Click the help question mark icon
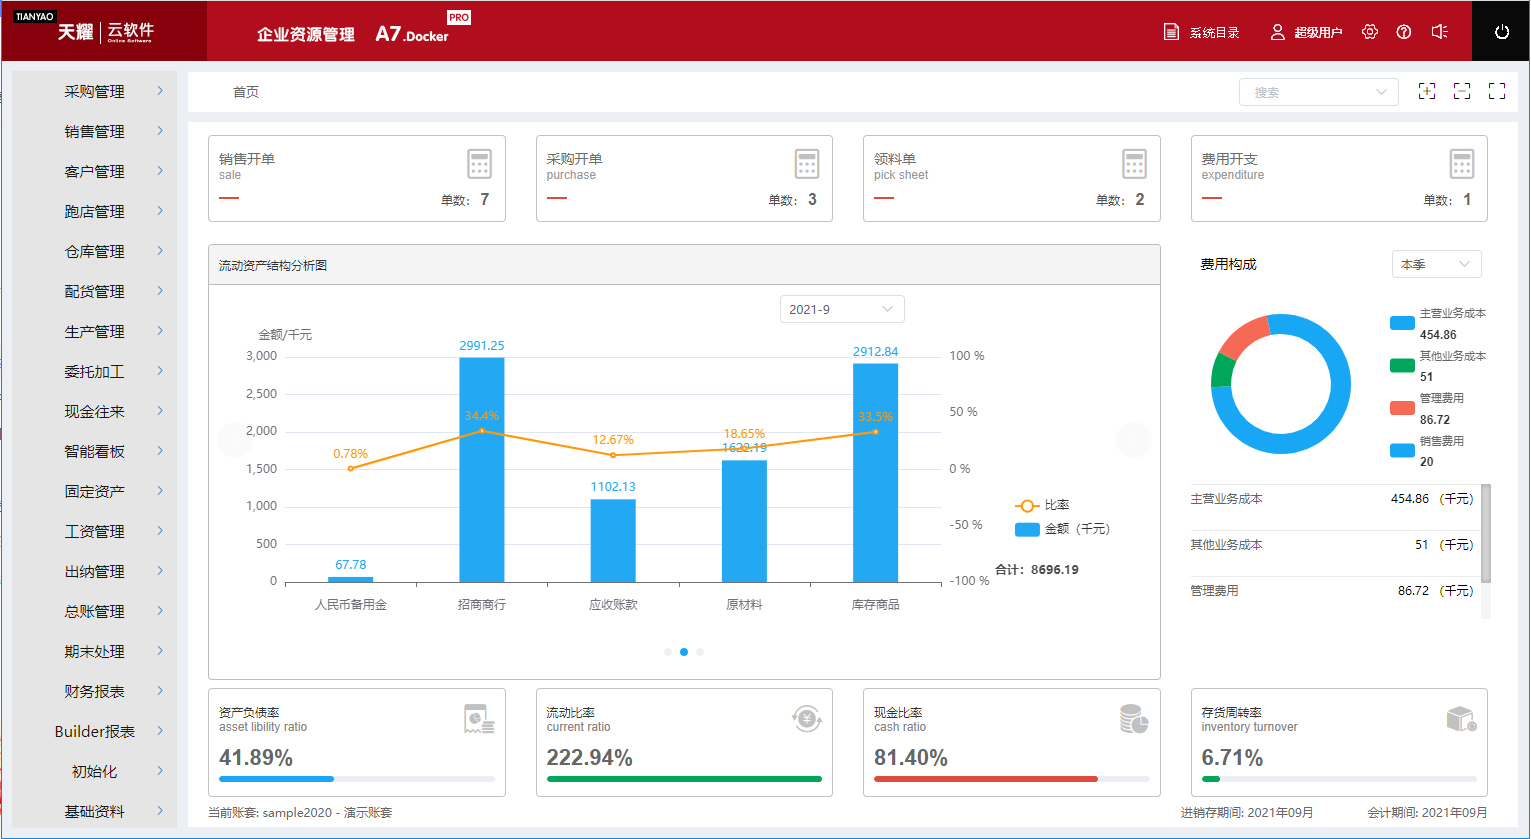1531x839 pixels. point(1404,32)
